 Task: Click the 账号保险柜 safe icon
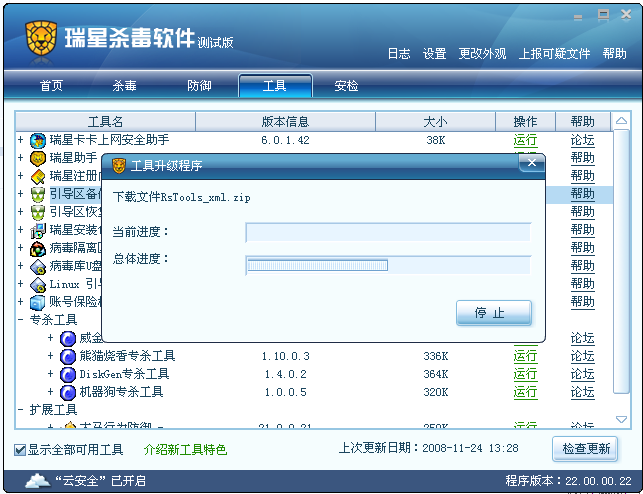(x=38, y=303)
